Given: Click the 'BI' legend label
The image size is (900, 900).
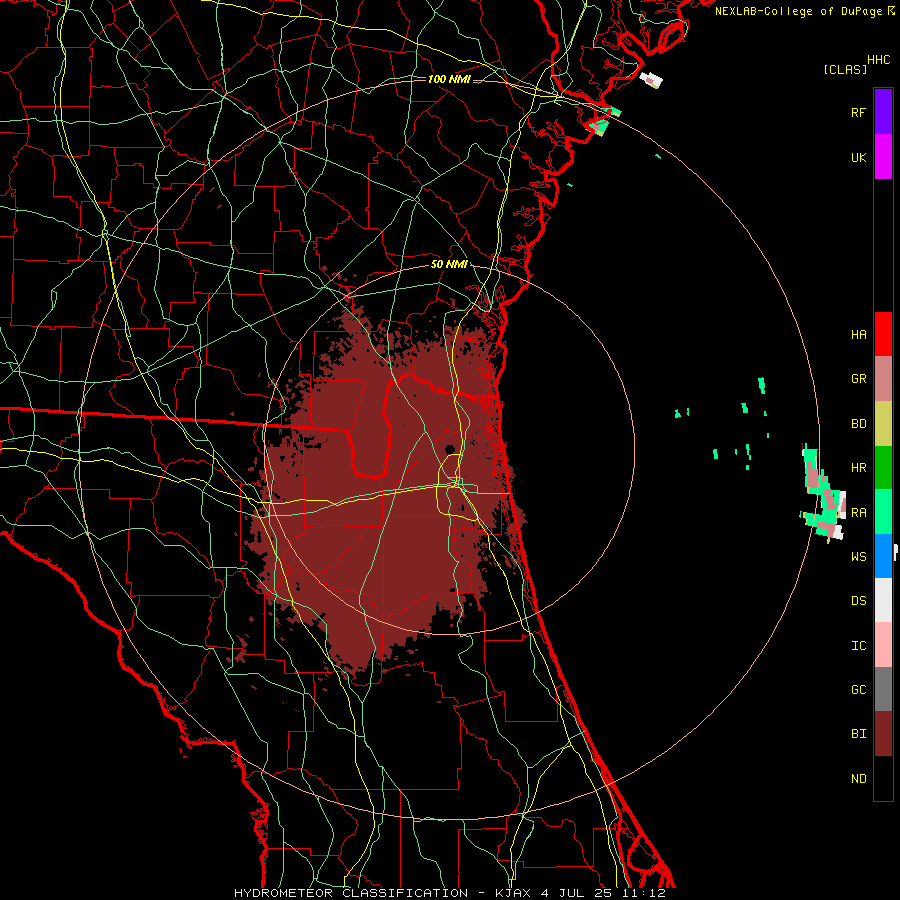Looking at the screenshot, I should click(858, 734).
